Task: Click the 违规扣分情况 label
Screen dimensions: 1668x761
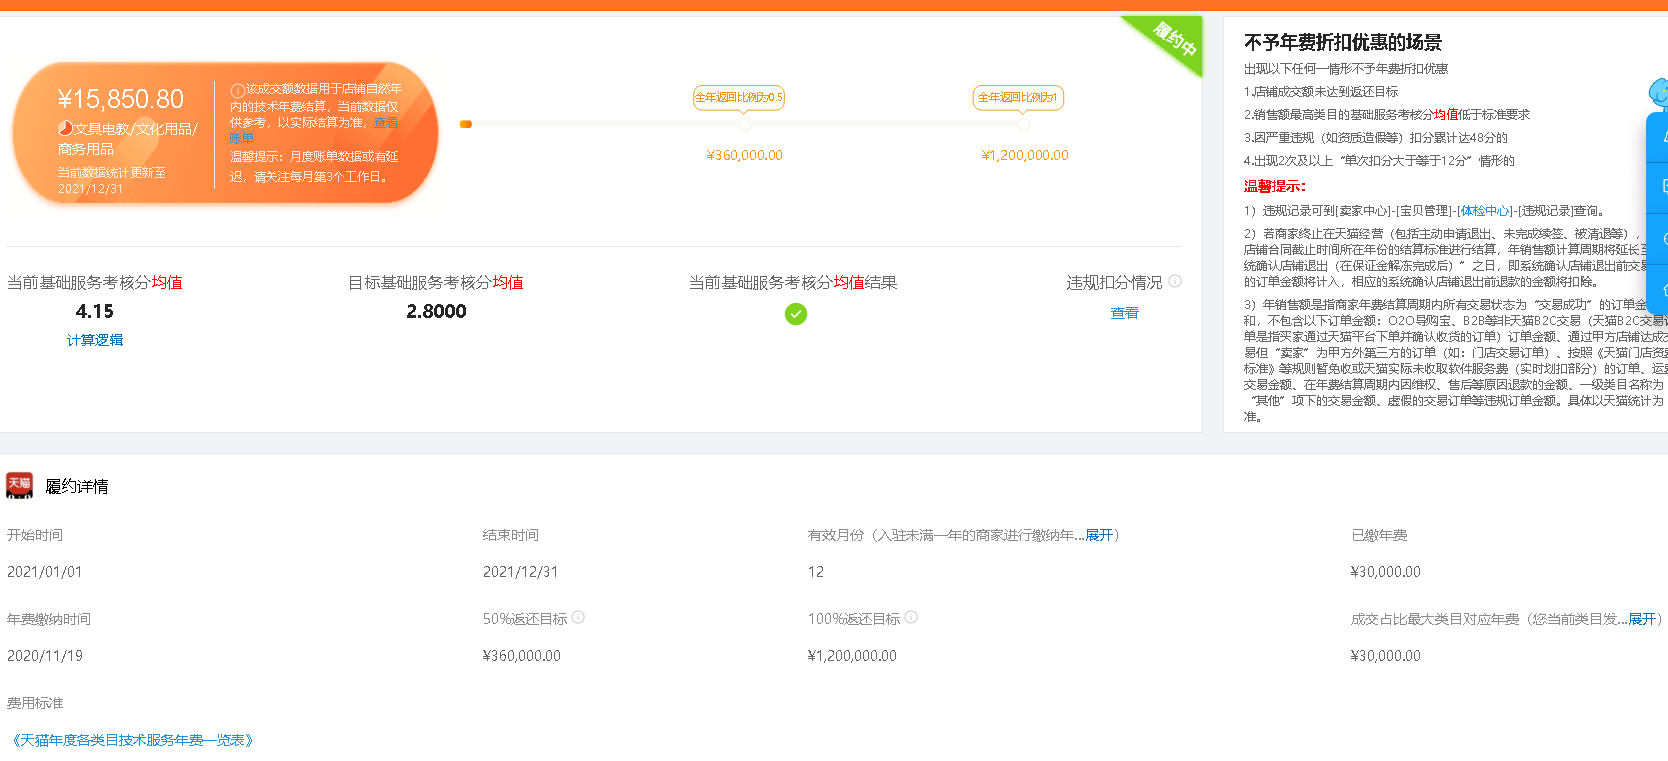Action: pyautogui.click(x=1114, y=283)
